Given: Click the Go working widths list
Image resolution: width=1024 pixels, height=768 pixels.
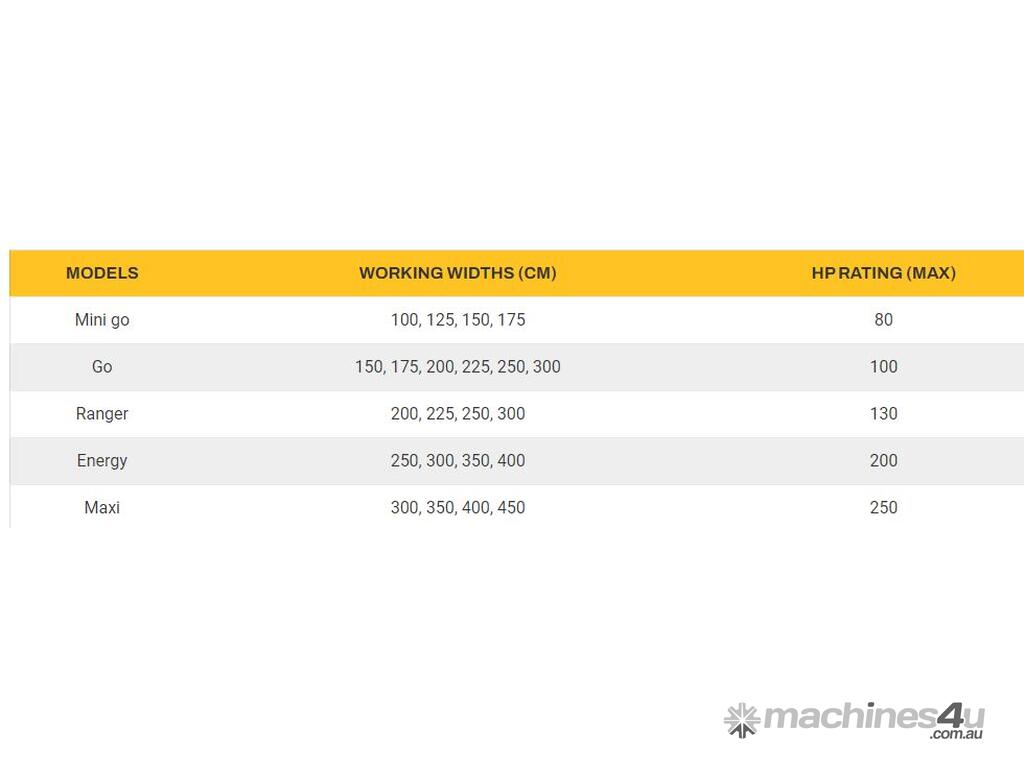Looking at the screenshot, I should [x=458, y=367].
